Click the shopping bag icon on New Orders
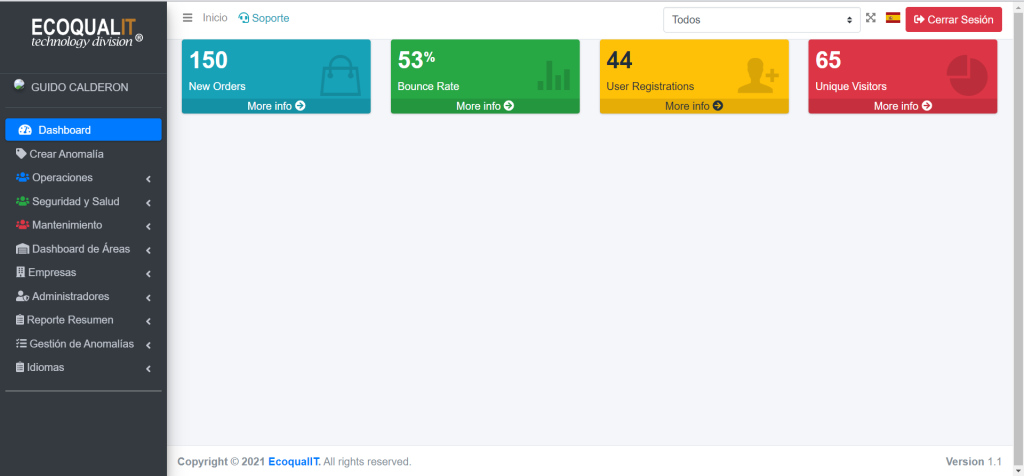The height and width of the screenshot is (476, 1024). (339, 75)
